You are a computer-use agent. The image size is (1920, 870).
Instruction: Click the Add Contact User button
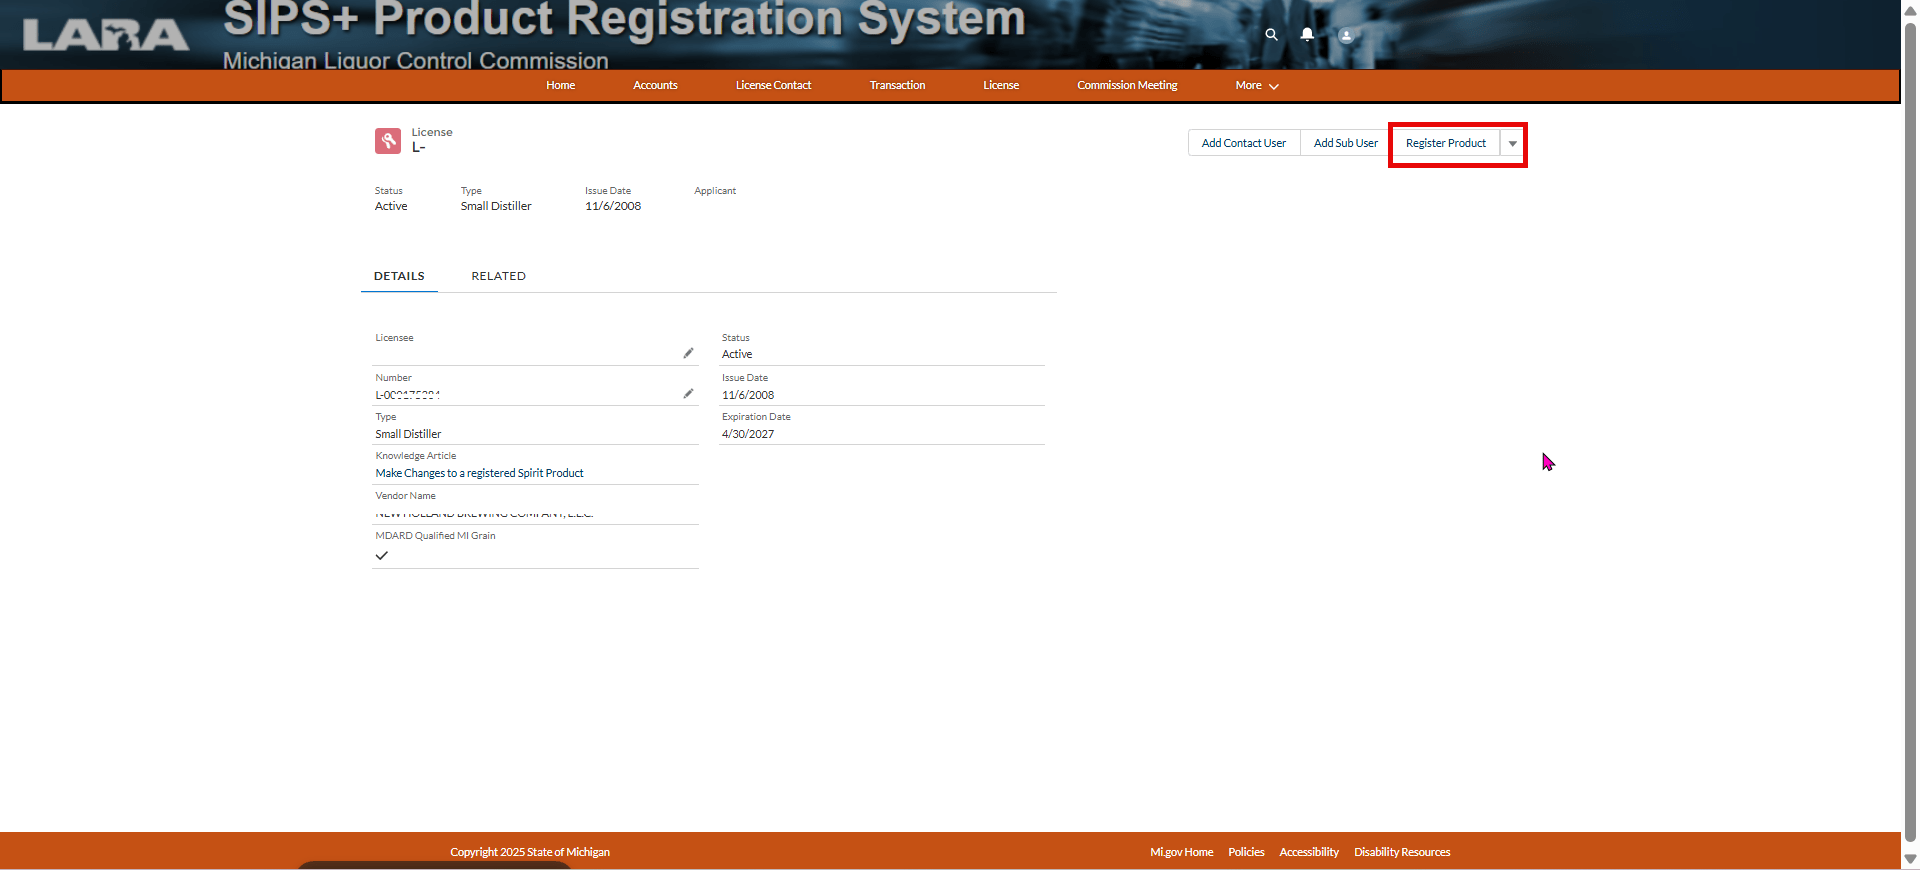[1243, 144]
